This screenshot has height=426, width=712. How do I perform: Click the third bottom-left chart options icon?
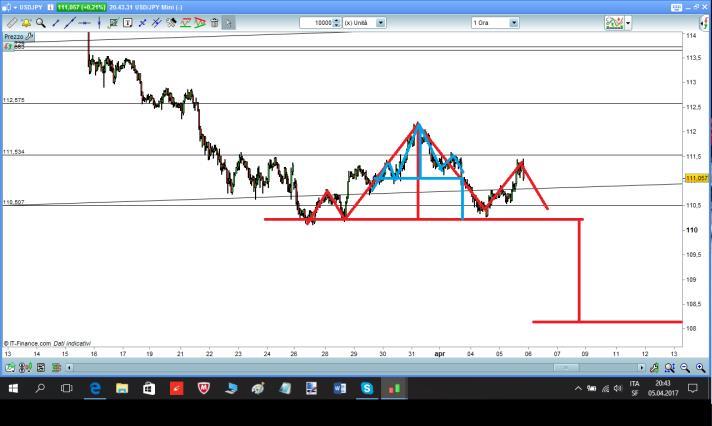40,367
